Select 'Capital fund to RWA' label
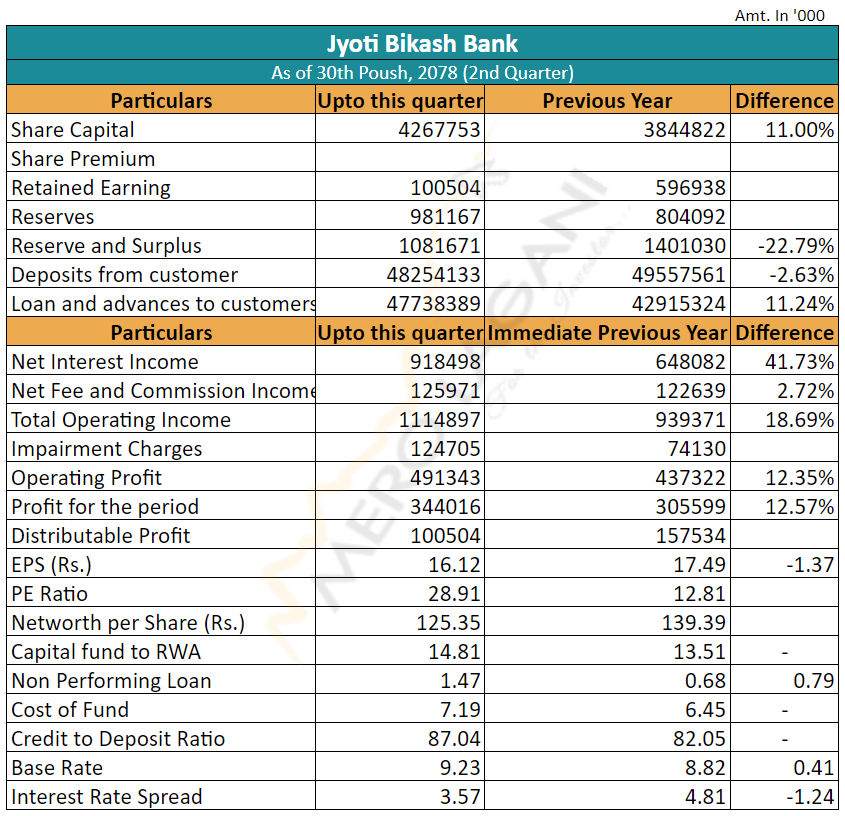The width and height of the screenshot is (845, 816). click(106, 653)
